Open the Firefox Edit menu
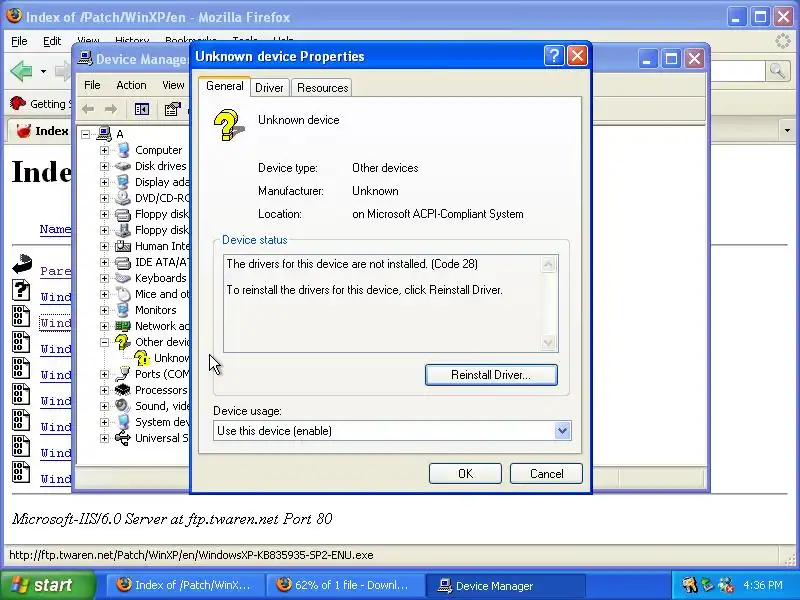This screenshot has height=600, width=800. coord(52,41)
